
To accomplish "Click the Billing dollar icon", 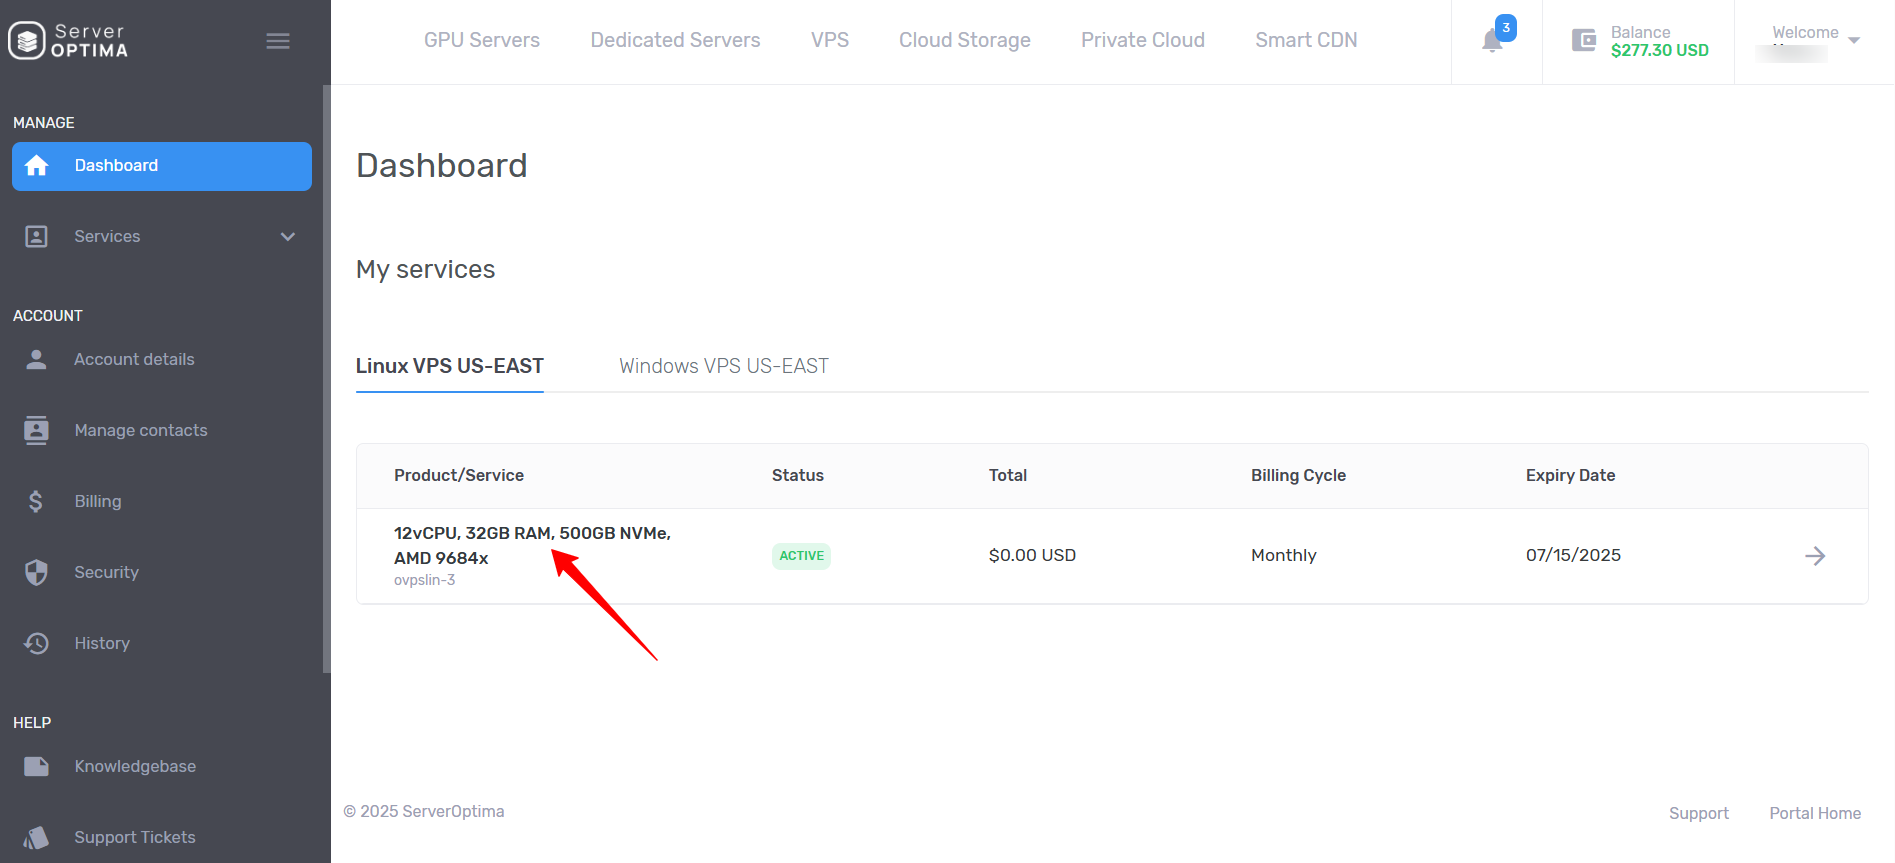I will pyautogui.click(x=36, y=501).
